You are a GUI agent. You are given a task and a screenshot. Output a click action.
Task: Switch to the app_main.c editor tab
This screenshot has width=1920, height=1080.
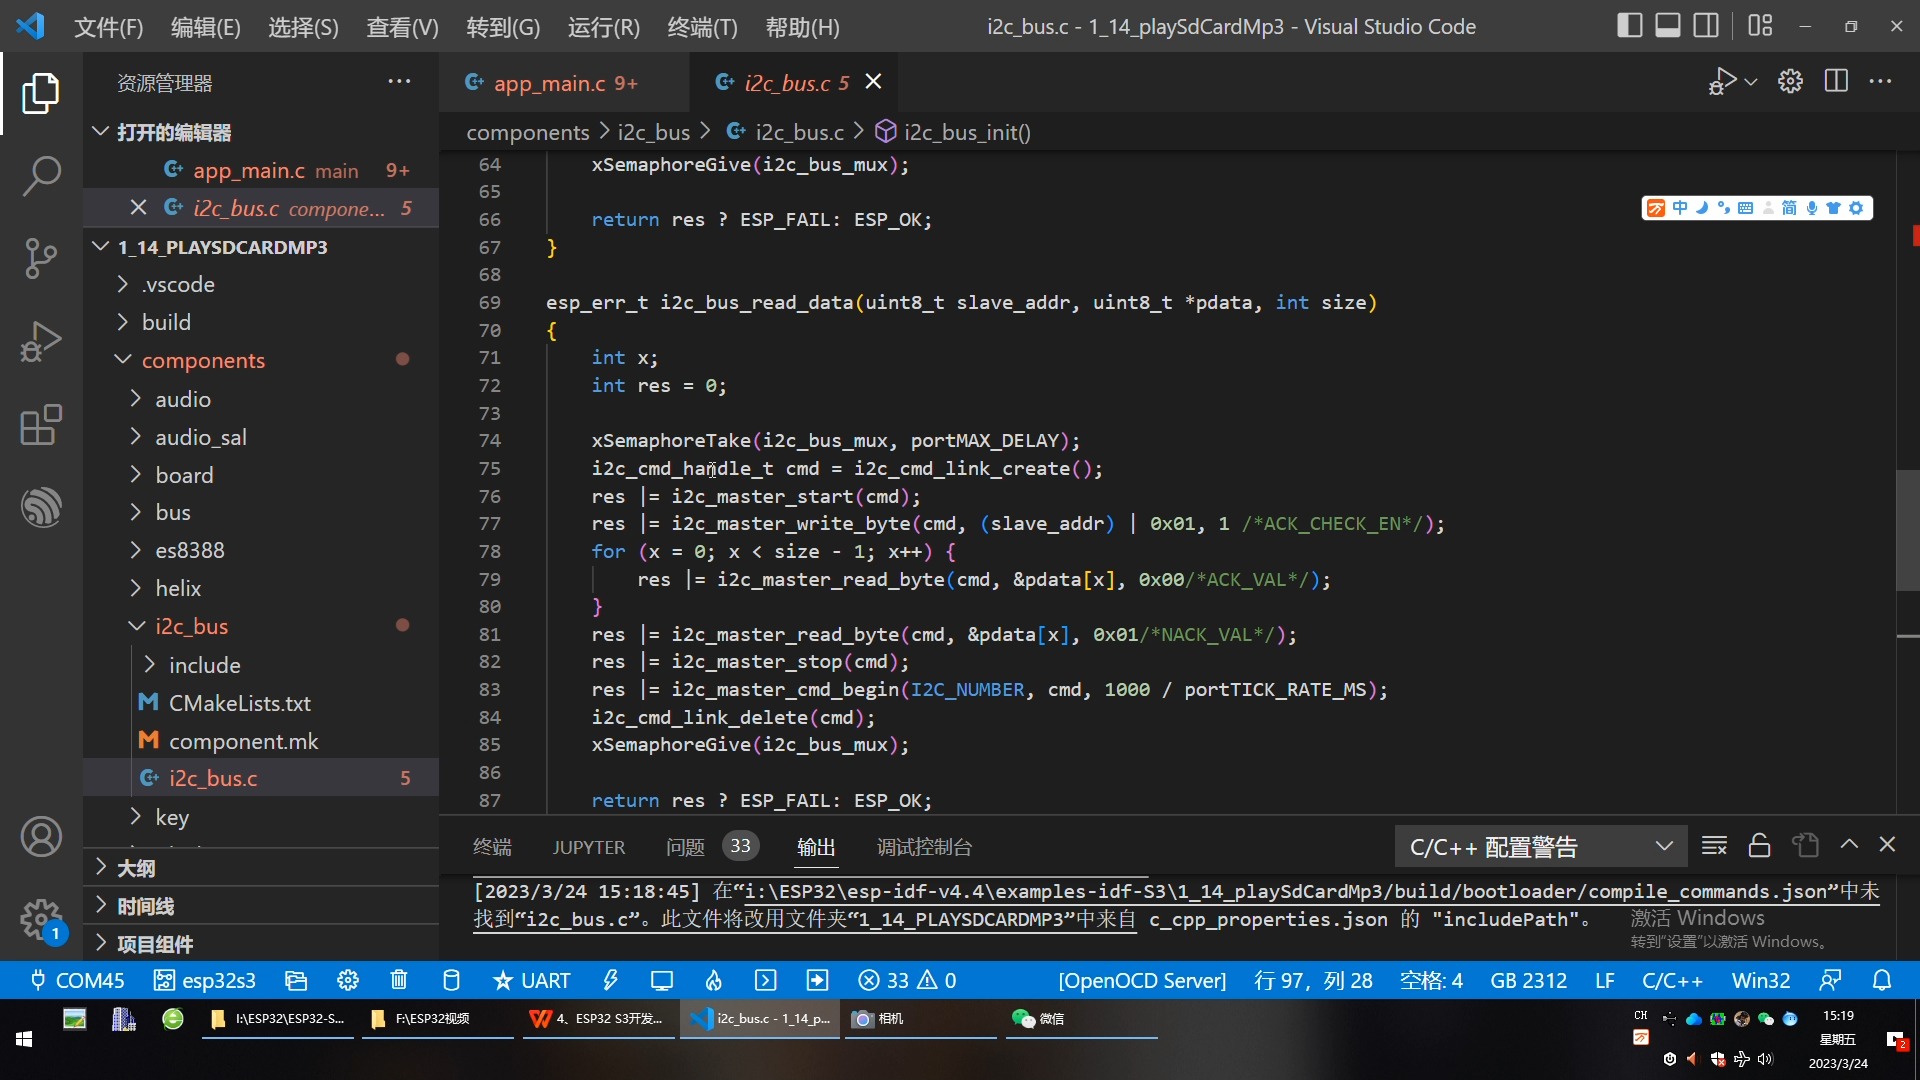point(551,83)
